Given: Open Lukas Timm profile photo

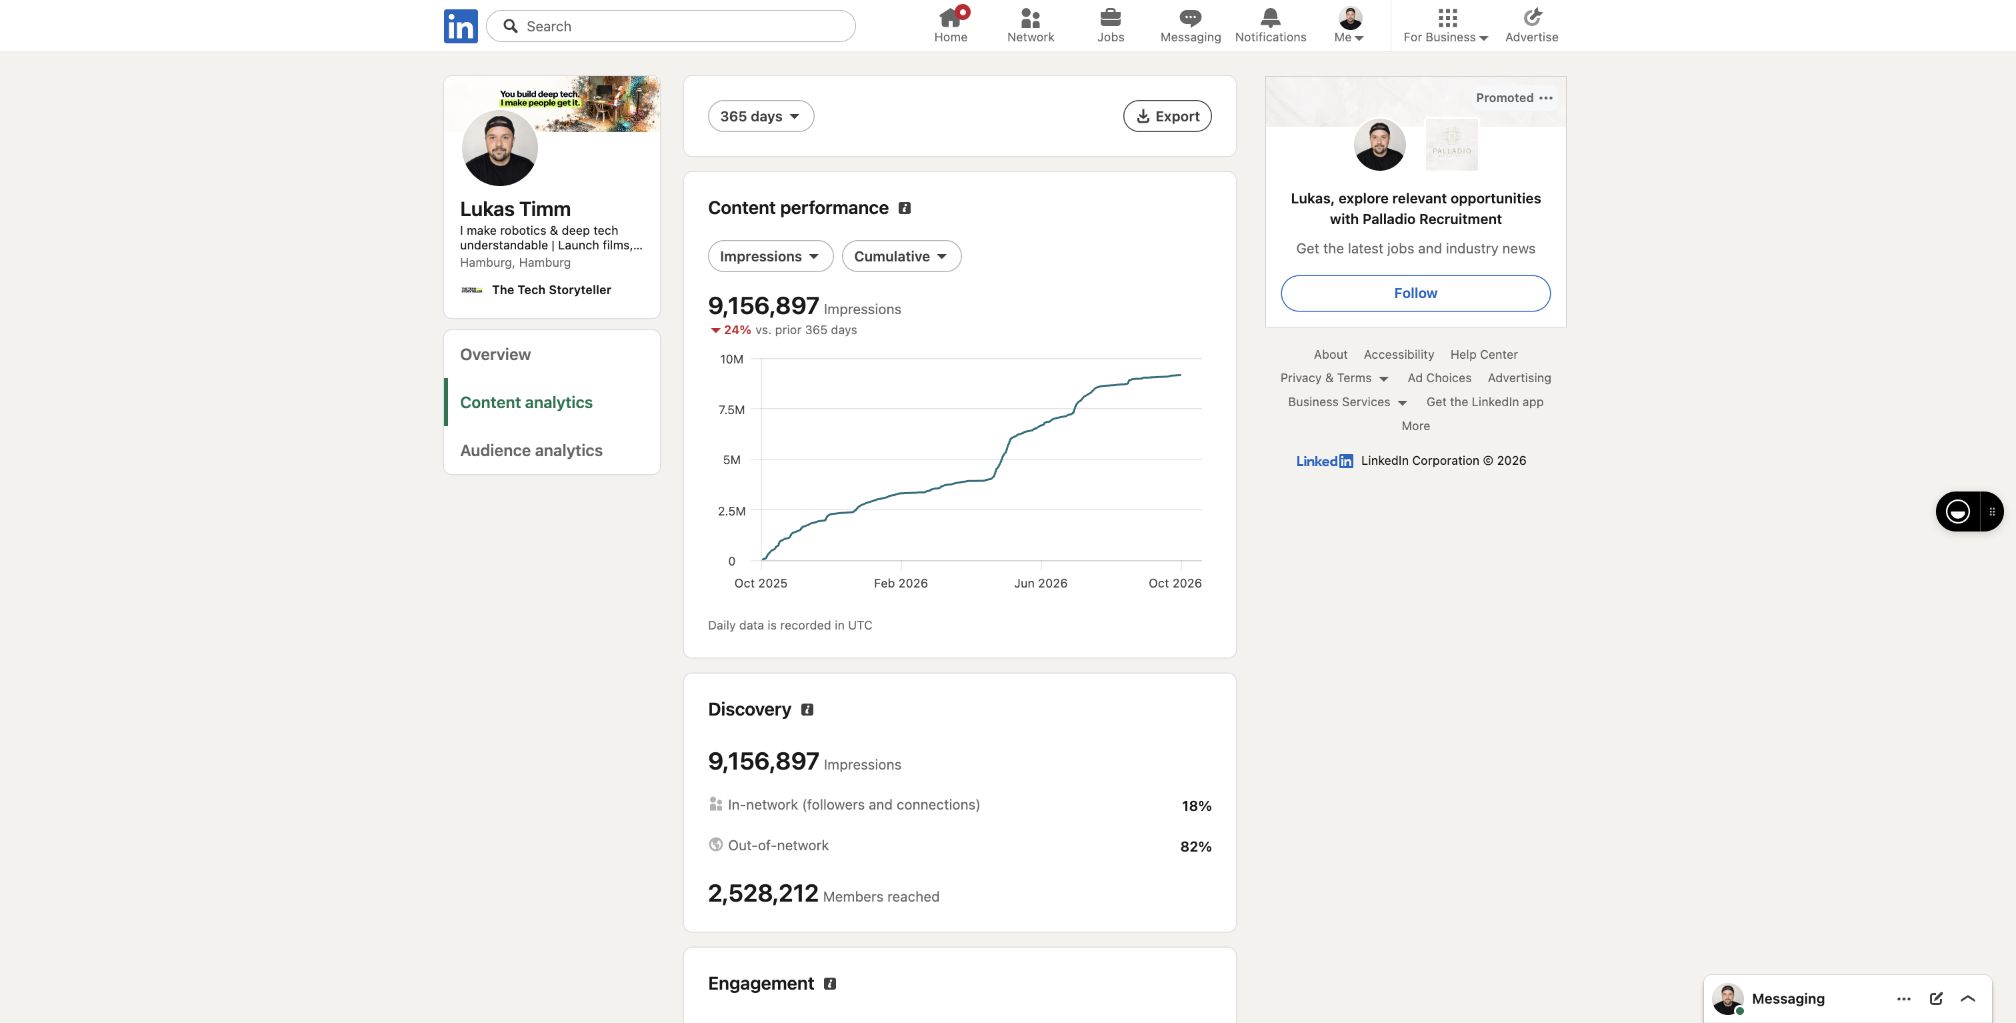Looking at the screenshot, I should tap(500, 148).
